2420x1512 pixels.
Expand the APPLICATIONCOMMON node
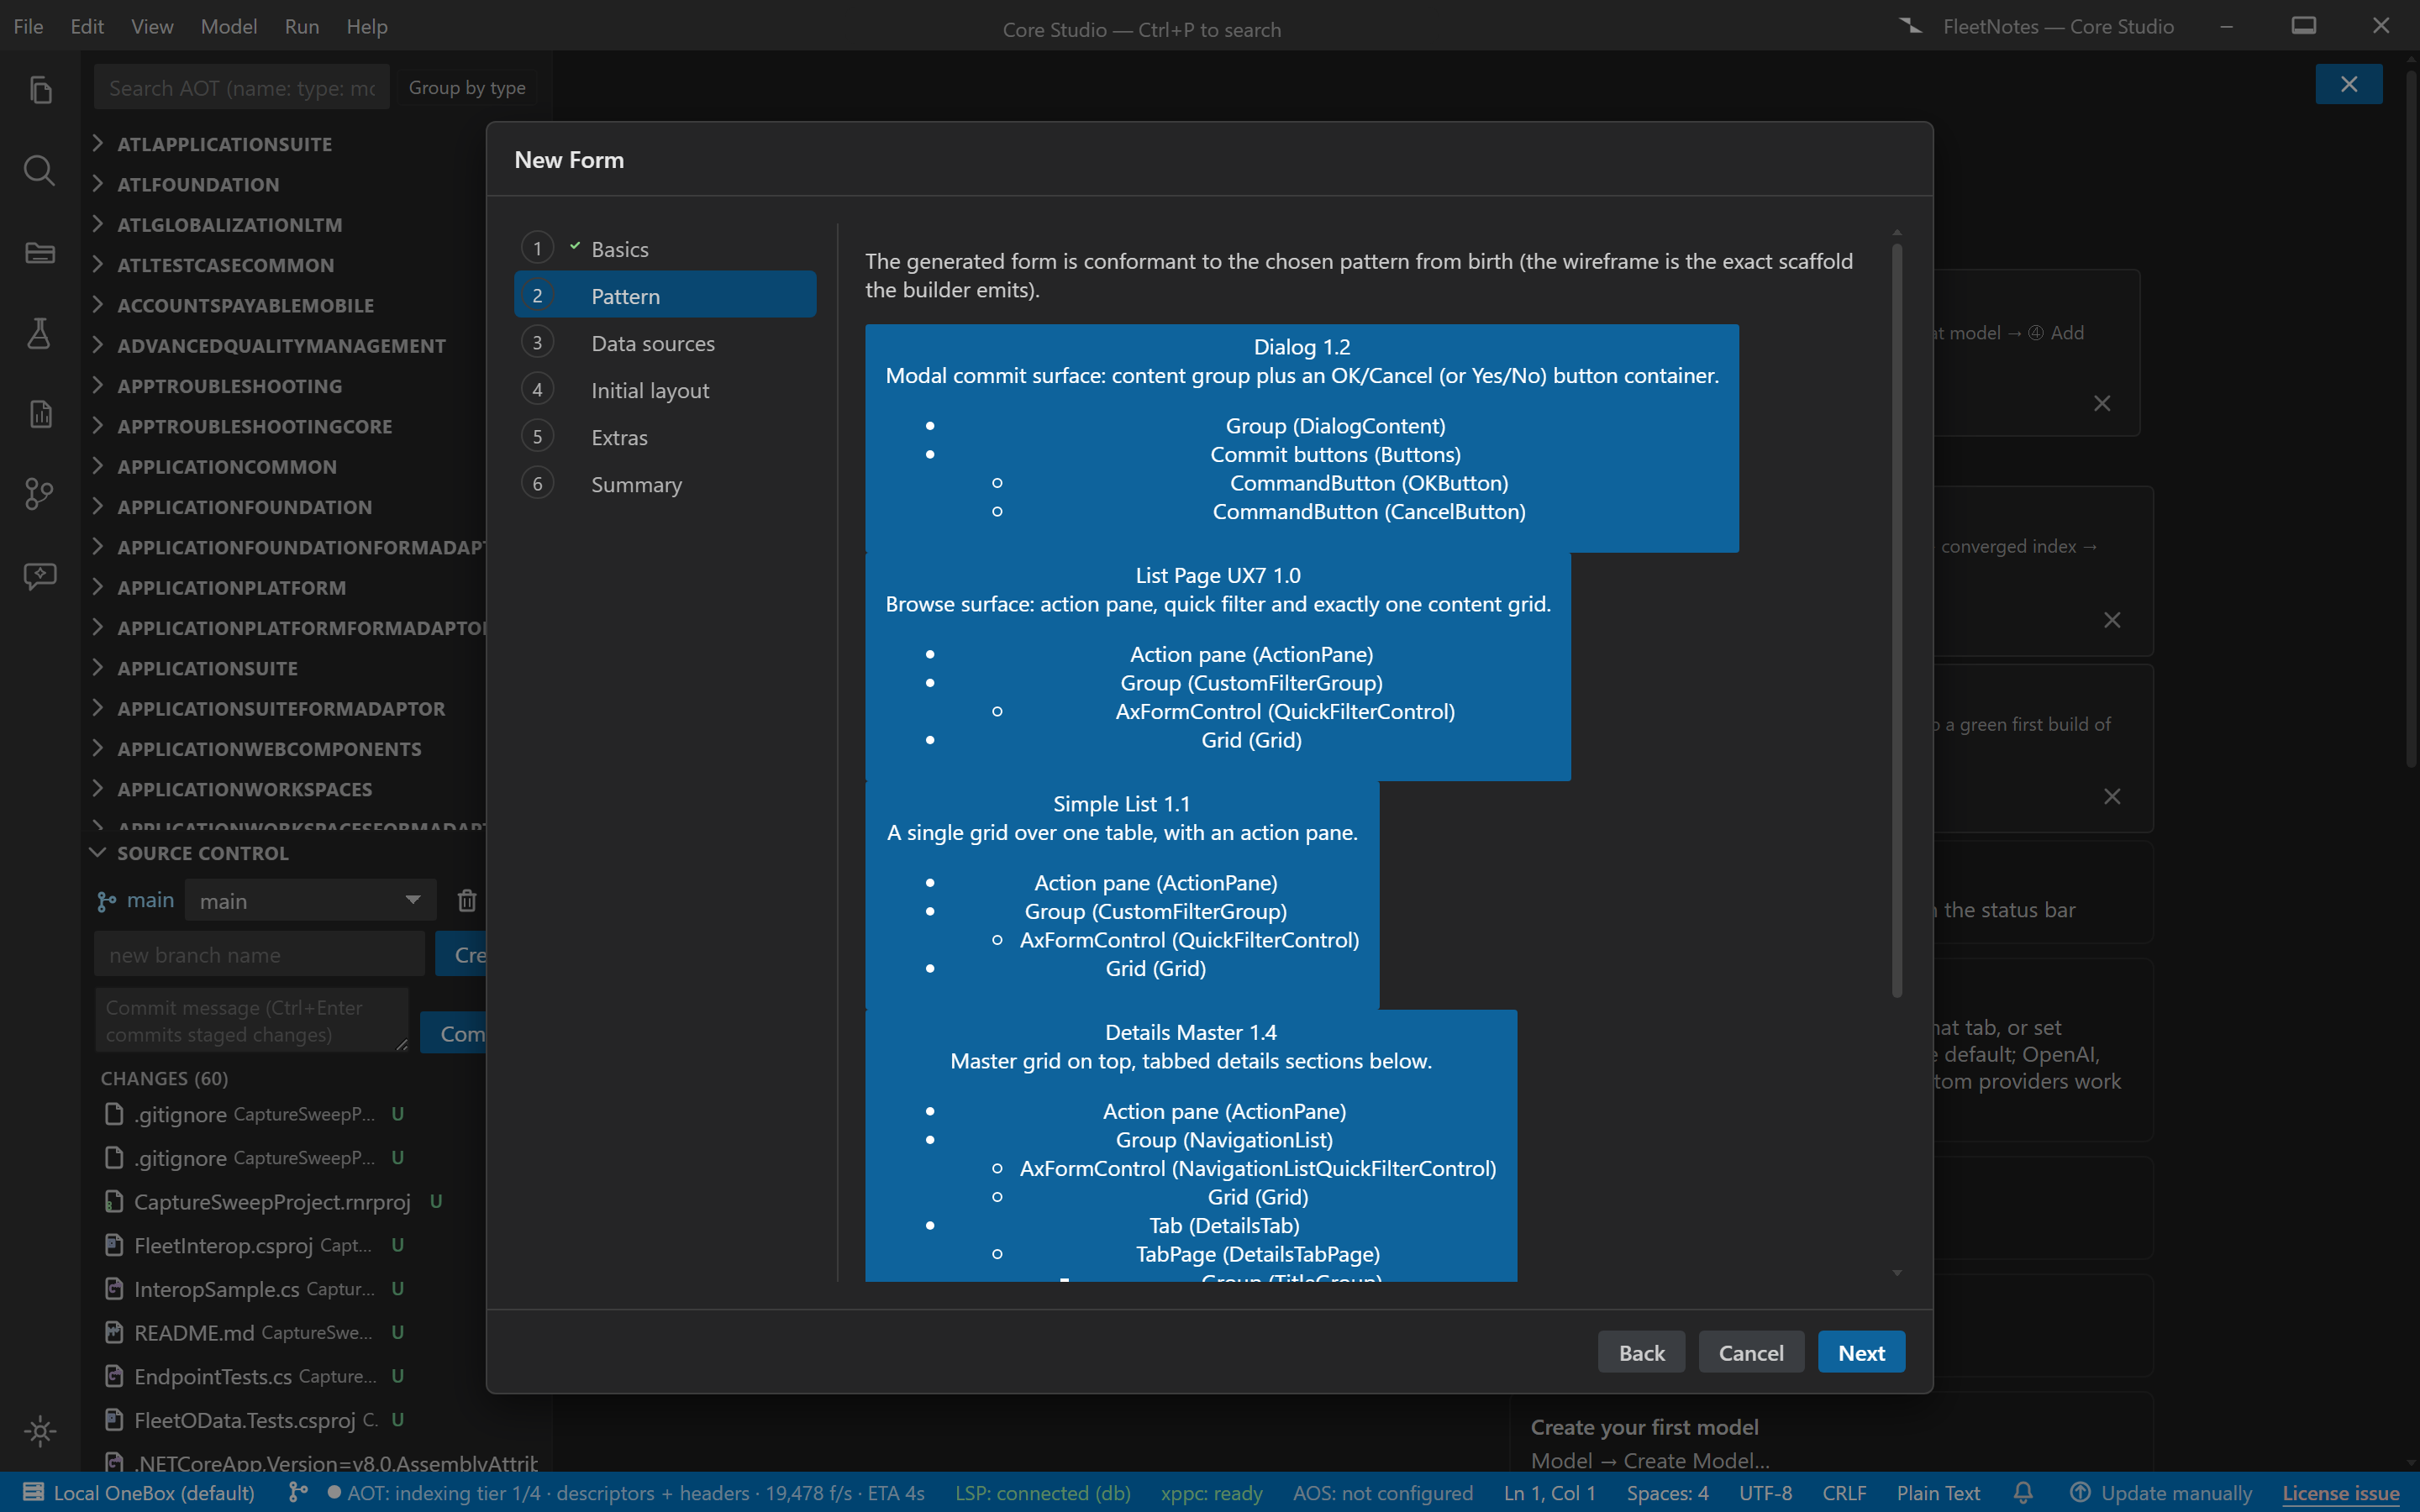click(x=97, y=465)
